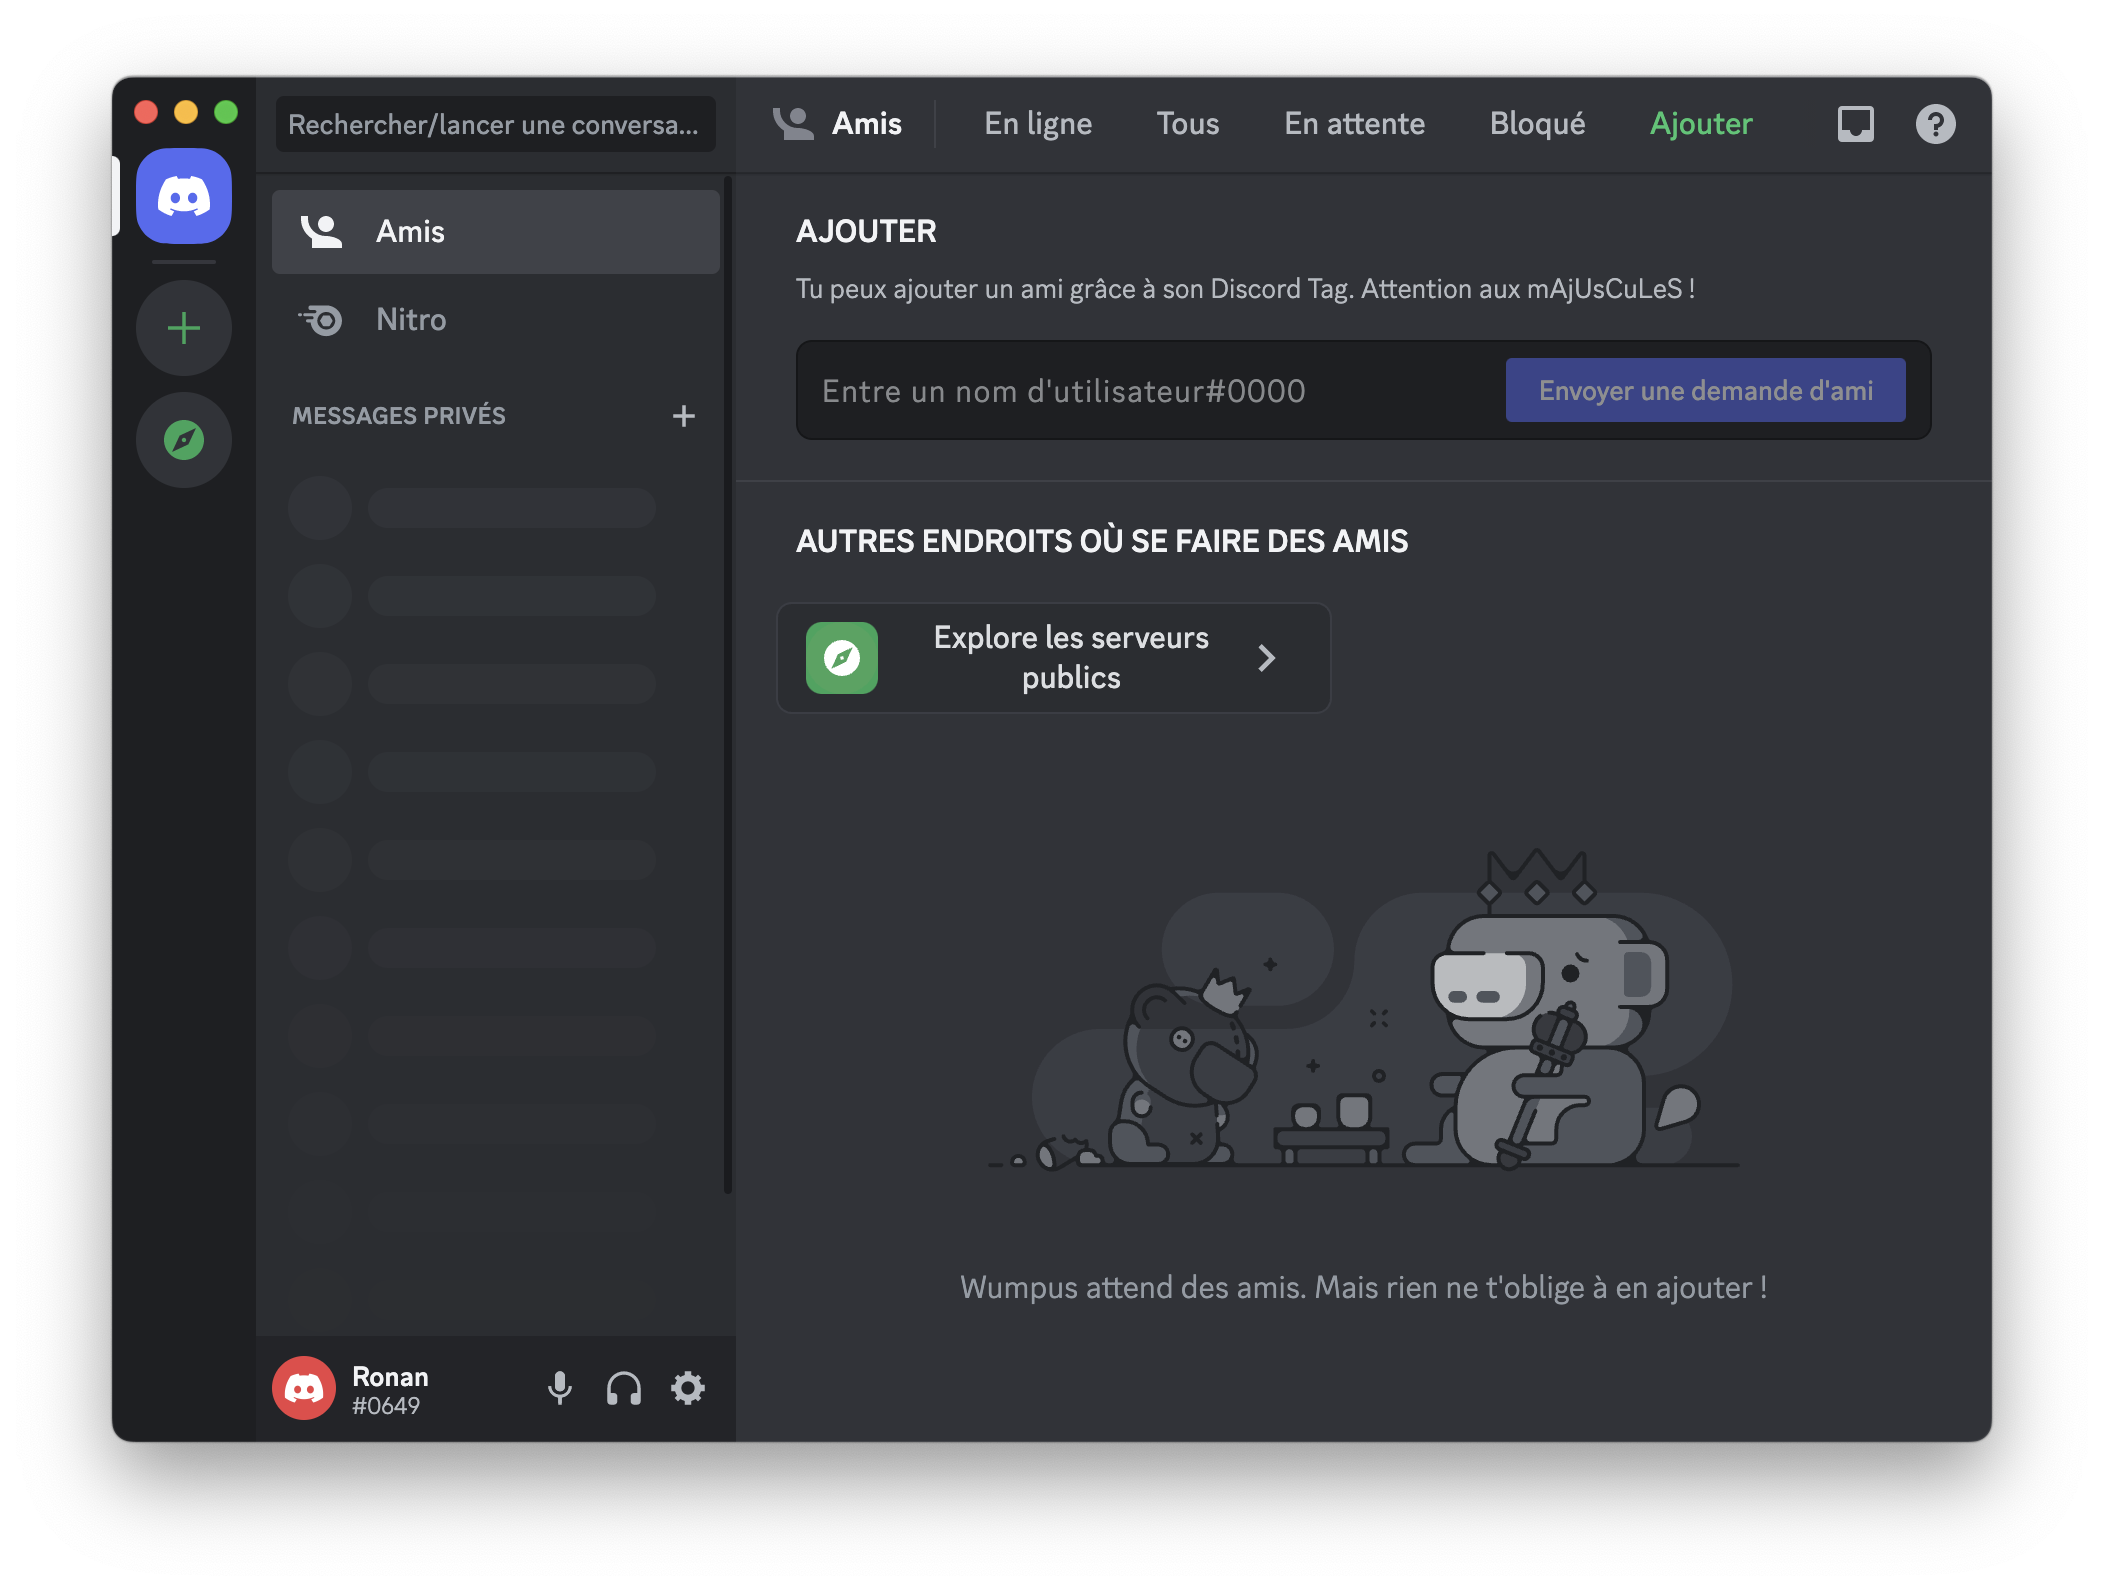Click the macOS green fullscreen button
Viewport: 2104px width, 1590px height.
click(x=226, y=112)
